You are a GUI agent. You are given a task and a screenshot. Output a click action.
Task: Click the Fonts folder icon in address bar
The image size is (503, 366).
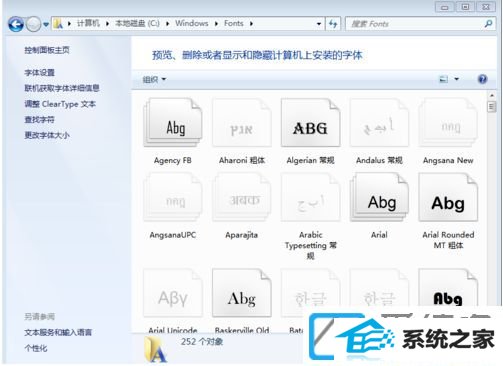coord(58,24)
